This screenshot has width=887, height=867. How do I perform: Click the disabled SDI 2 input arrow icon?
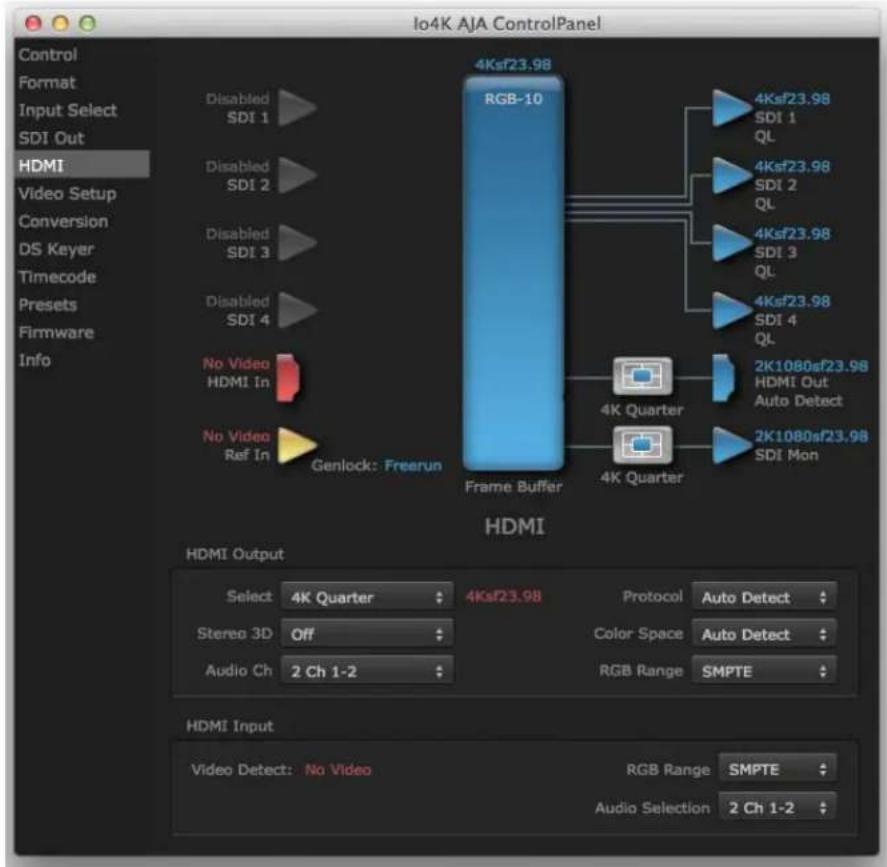297,175
